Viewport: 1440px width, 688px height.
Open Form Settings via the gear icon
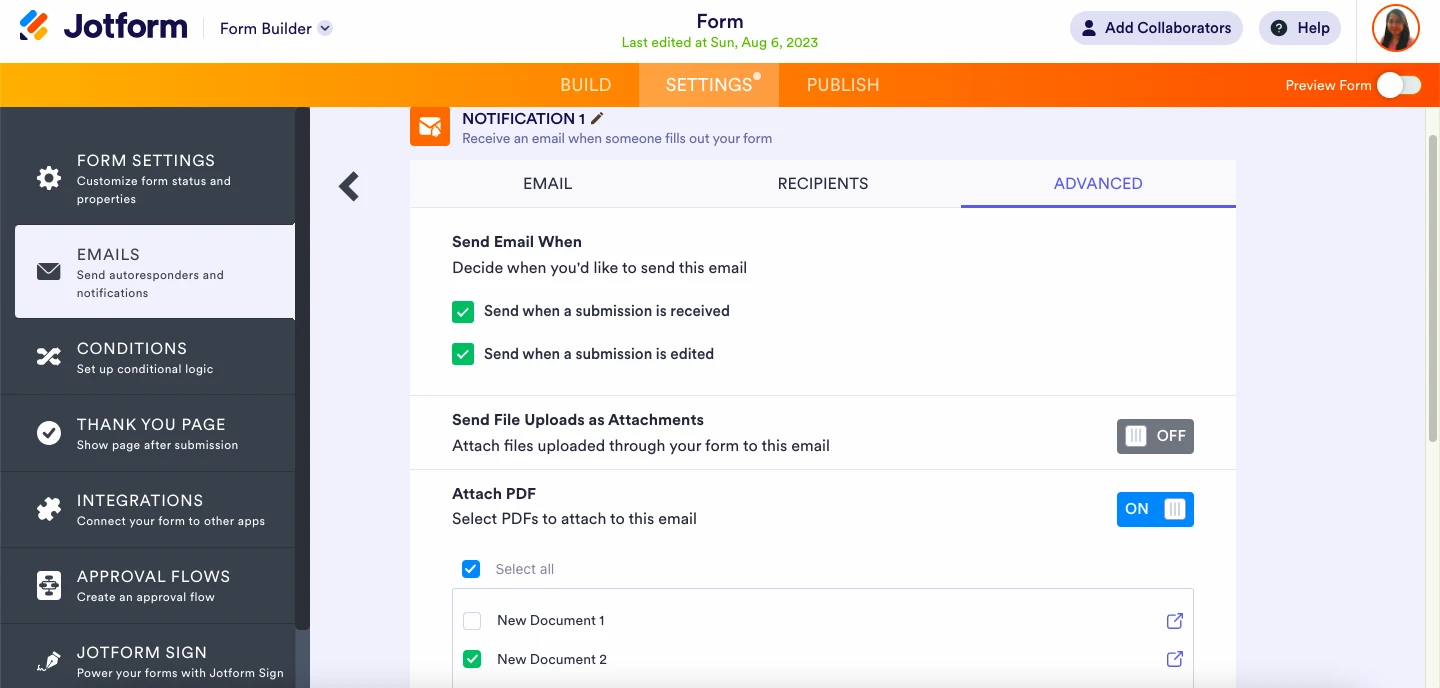[47, 177]
